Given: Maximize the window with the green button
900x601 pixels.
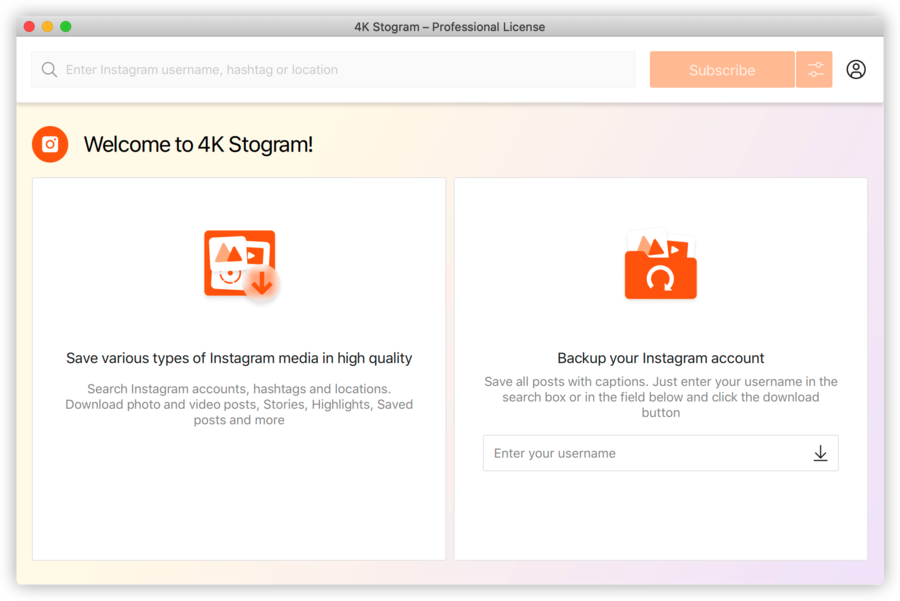Looking at the screenshot, I should pos(66,26).
